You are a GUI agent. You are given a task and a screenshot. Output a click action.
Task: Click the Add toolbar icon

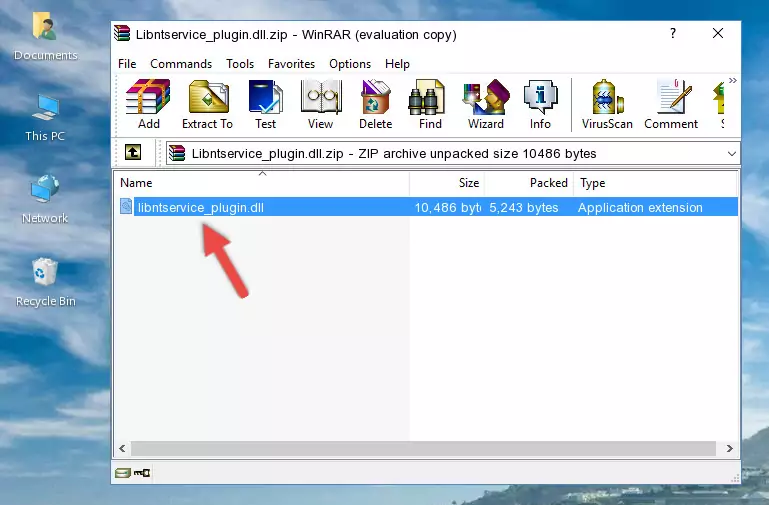coord(148,104)
